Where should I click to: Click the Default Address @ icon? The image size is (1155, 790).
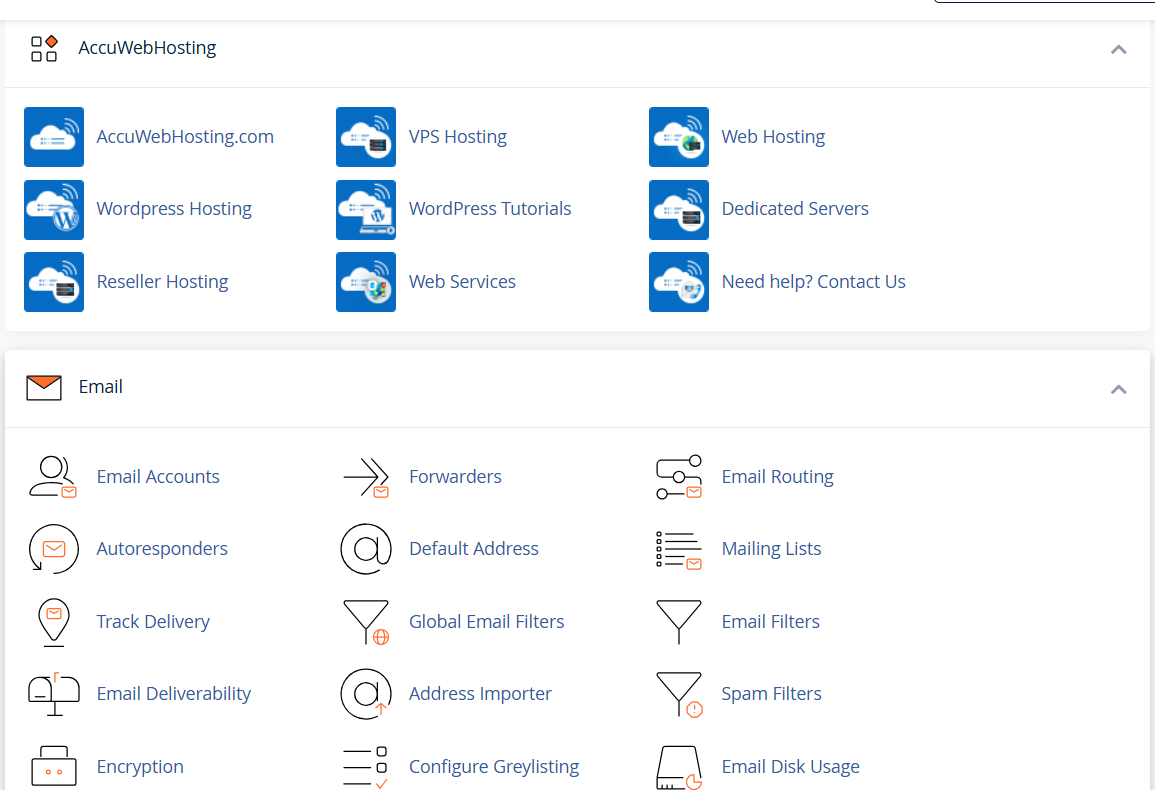coord(366,549)
